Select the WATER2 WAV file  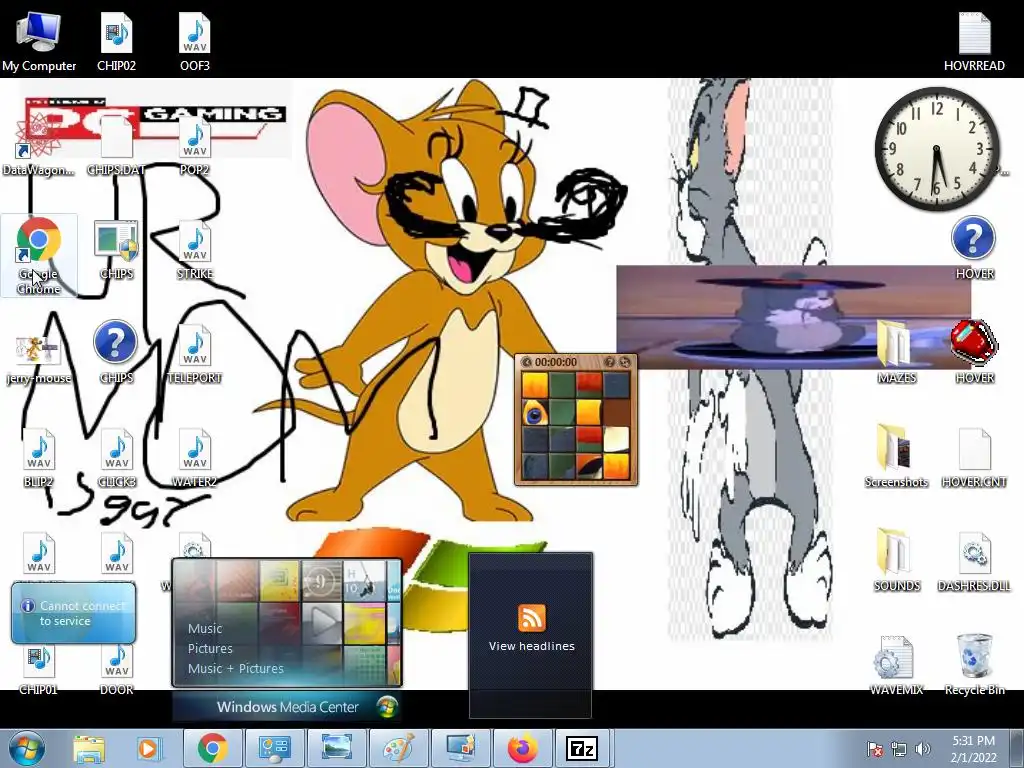click(195, 457)
